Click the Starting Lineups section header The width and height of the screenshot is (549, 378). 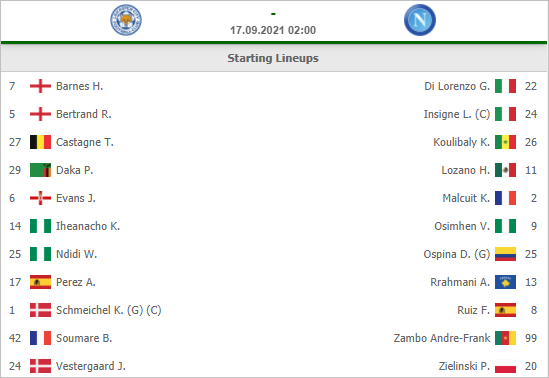click(273, 58)
